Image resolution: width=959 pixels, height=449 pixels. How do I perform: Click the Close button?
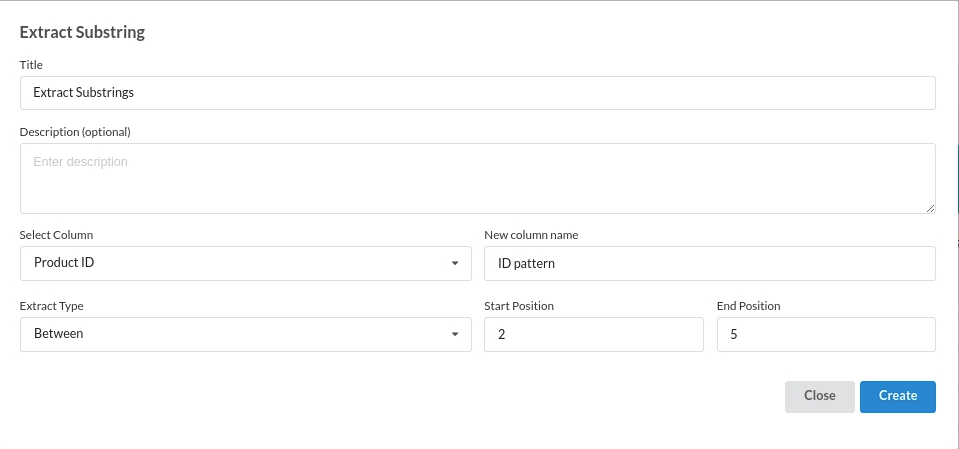point(820,397)
